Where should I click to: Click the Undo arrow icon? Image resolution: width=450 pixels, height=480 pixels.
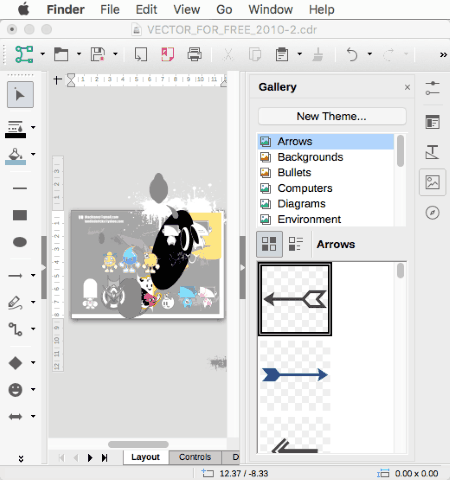coord(352,54)
